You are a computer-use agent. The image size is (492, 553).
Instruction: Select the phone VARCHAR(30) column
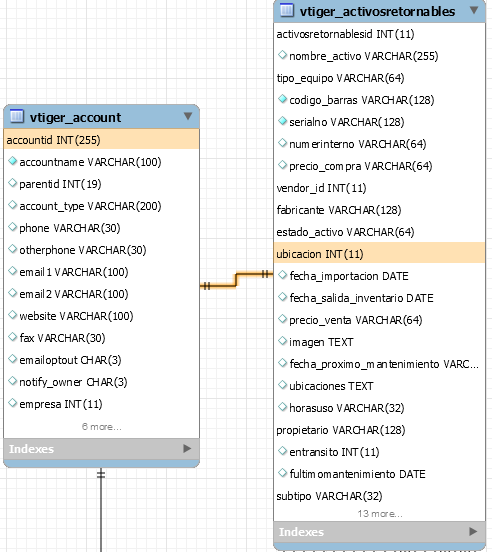pyautogui.click(x=102, y=228)
